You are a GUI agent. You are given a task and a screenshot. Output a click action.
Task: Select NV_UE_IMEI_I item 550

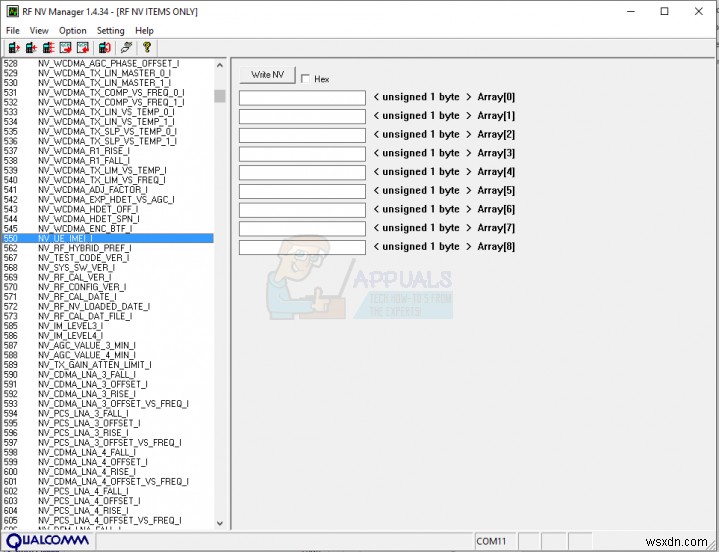[x=108, y=238]
